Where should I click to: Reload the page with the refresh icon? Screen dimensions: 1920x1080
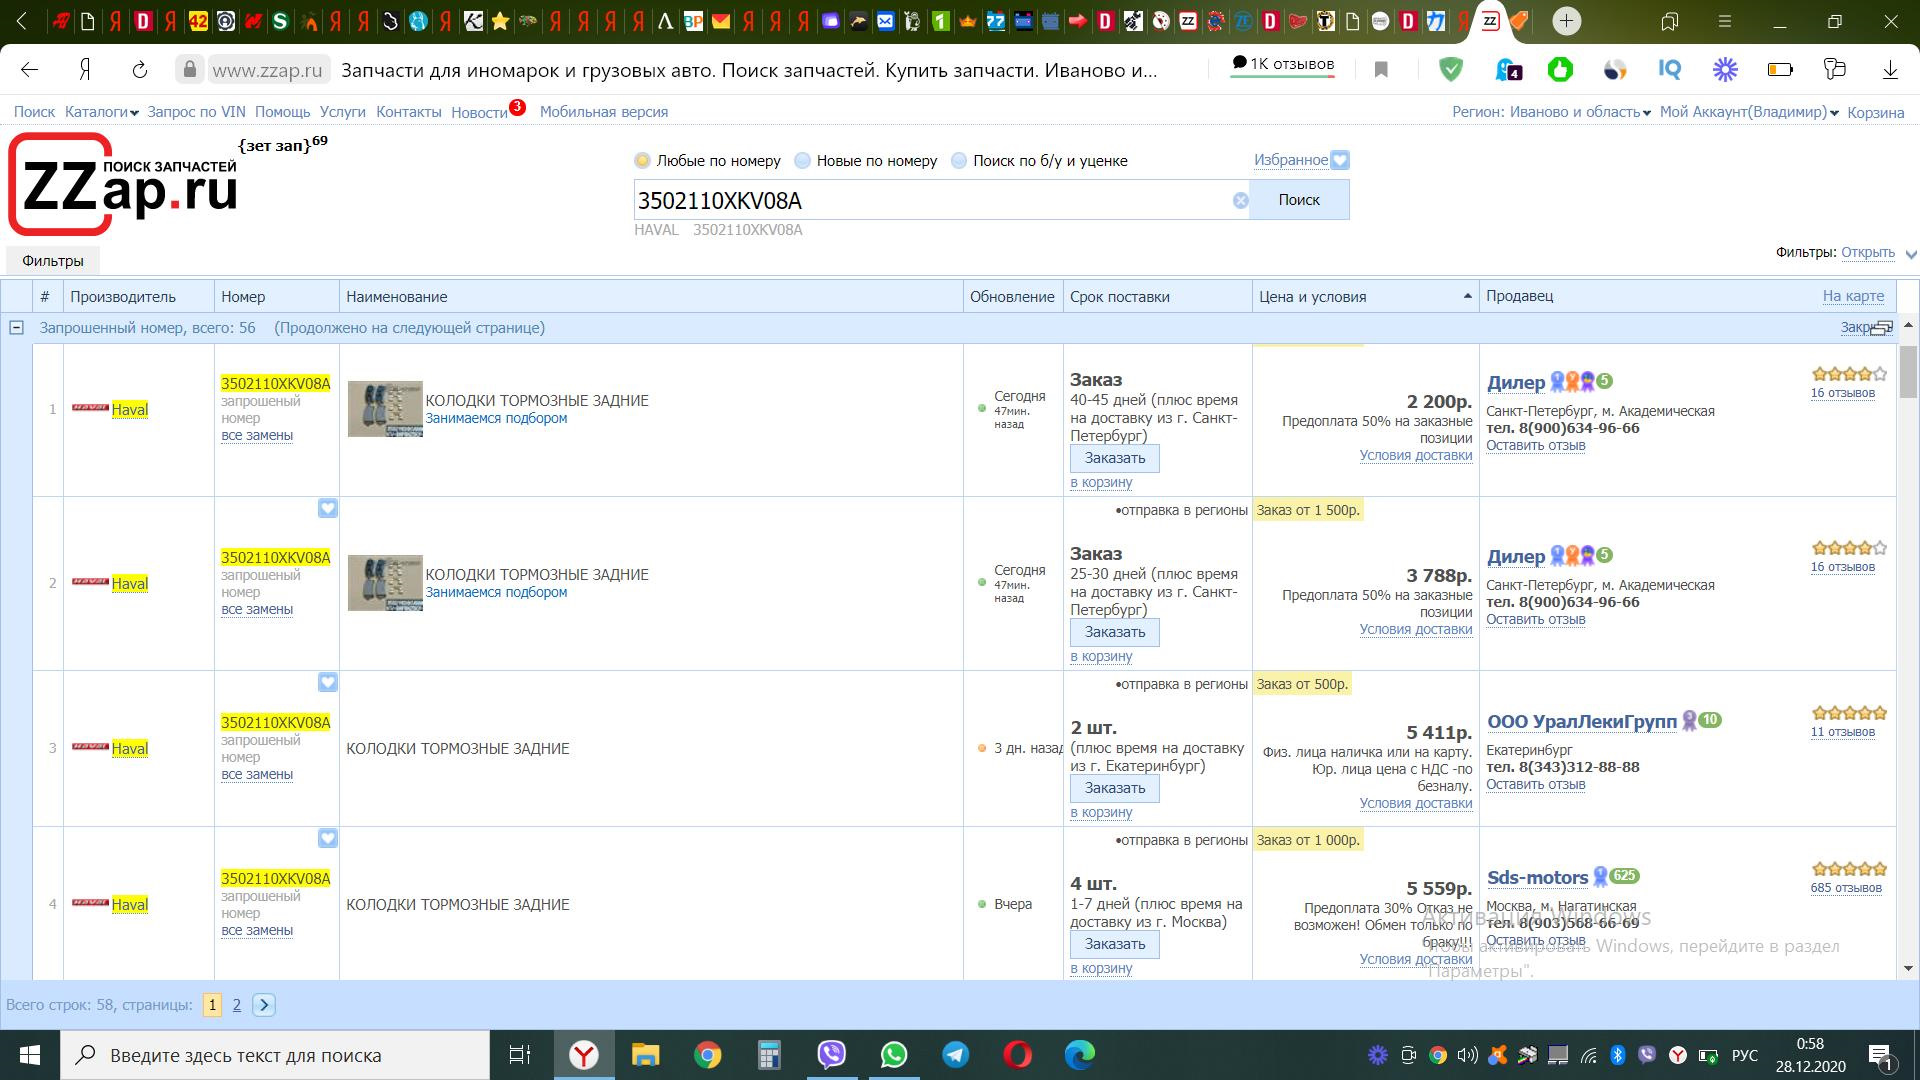click(140, 70)
